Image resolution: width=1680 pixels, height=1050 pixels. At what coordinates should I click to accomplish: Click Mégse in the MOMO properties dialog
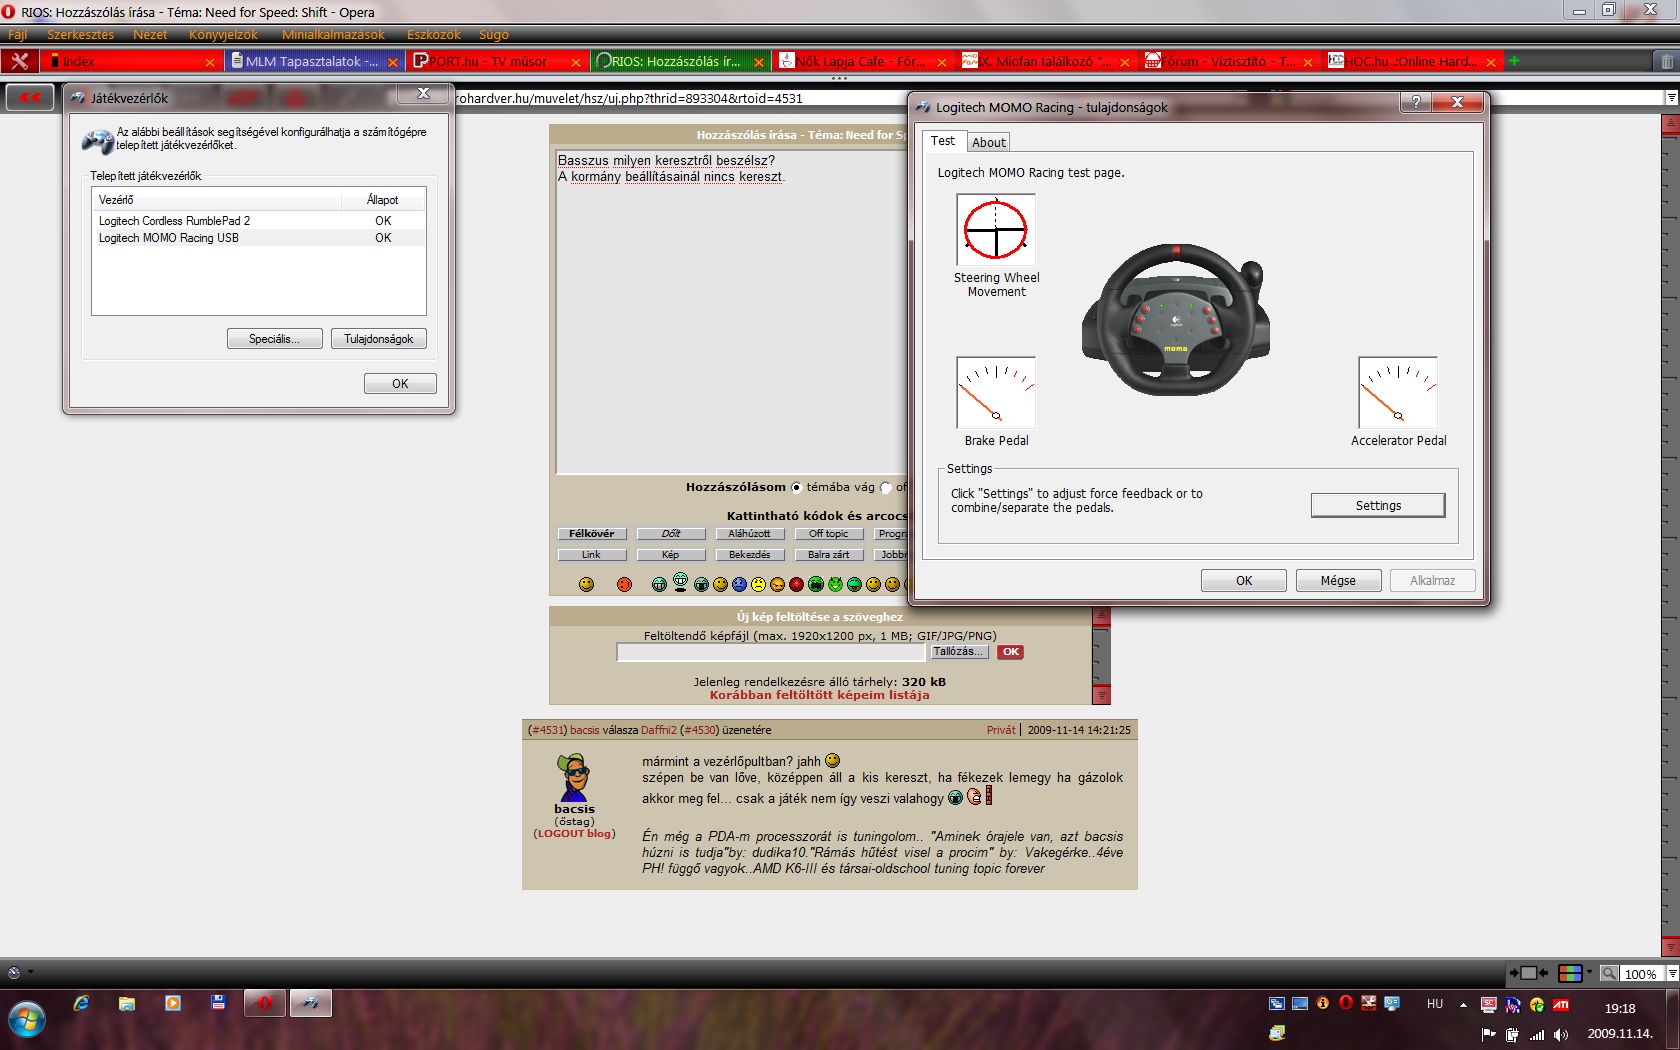(x=1338, y=580)
